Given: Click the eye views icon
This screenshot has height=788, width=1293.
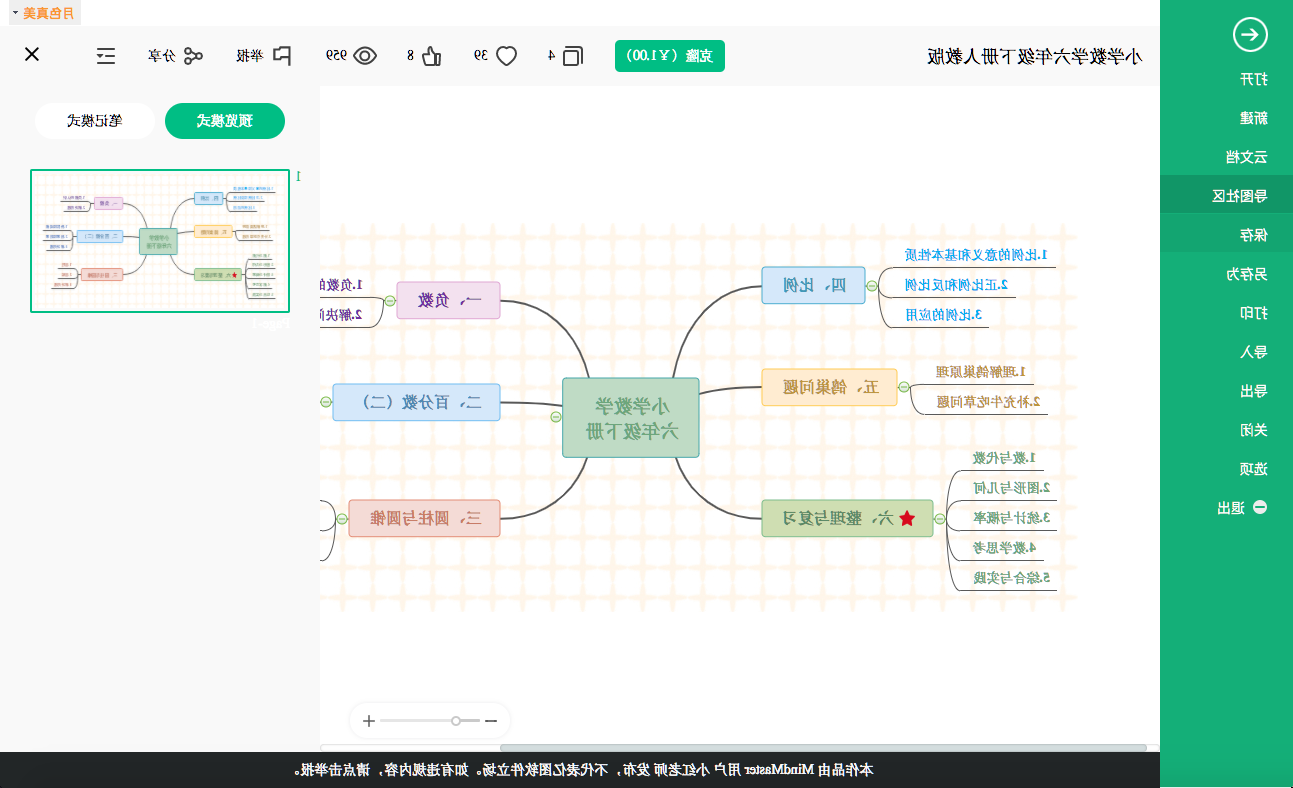Looking at the screenshot, I should 365,56.
